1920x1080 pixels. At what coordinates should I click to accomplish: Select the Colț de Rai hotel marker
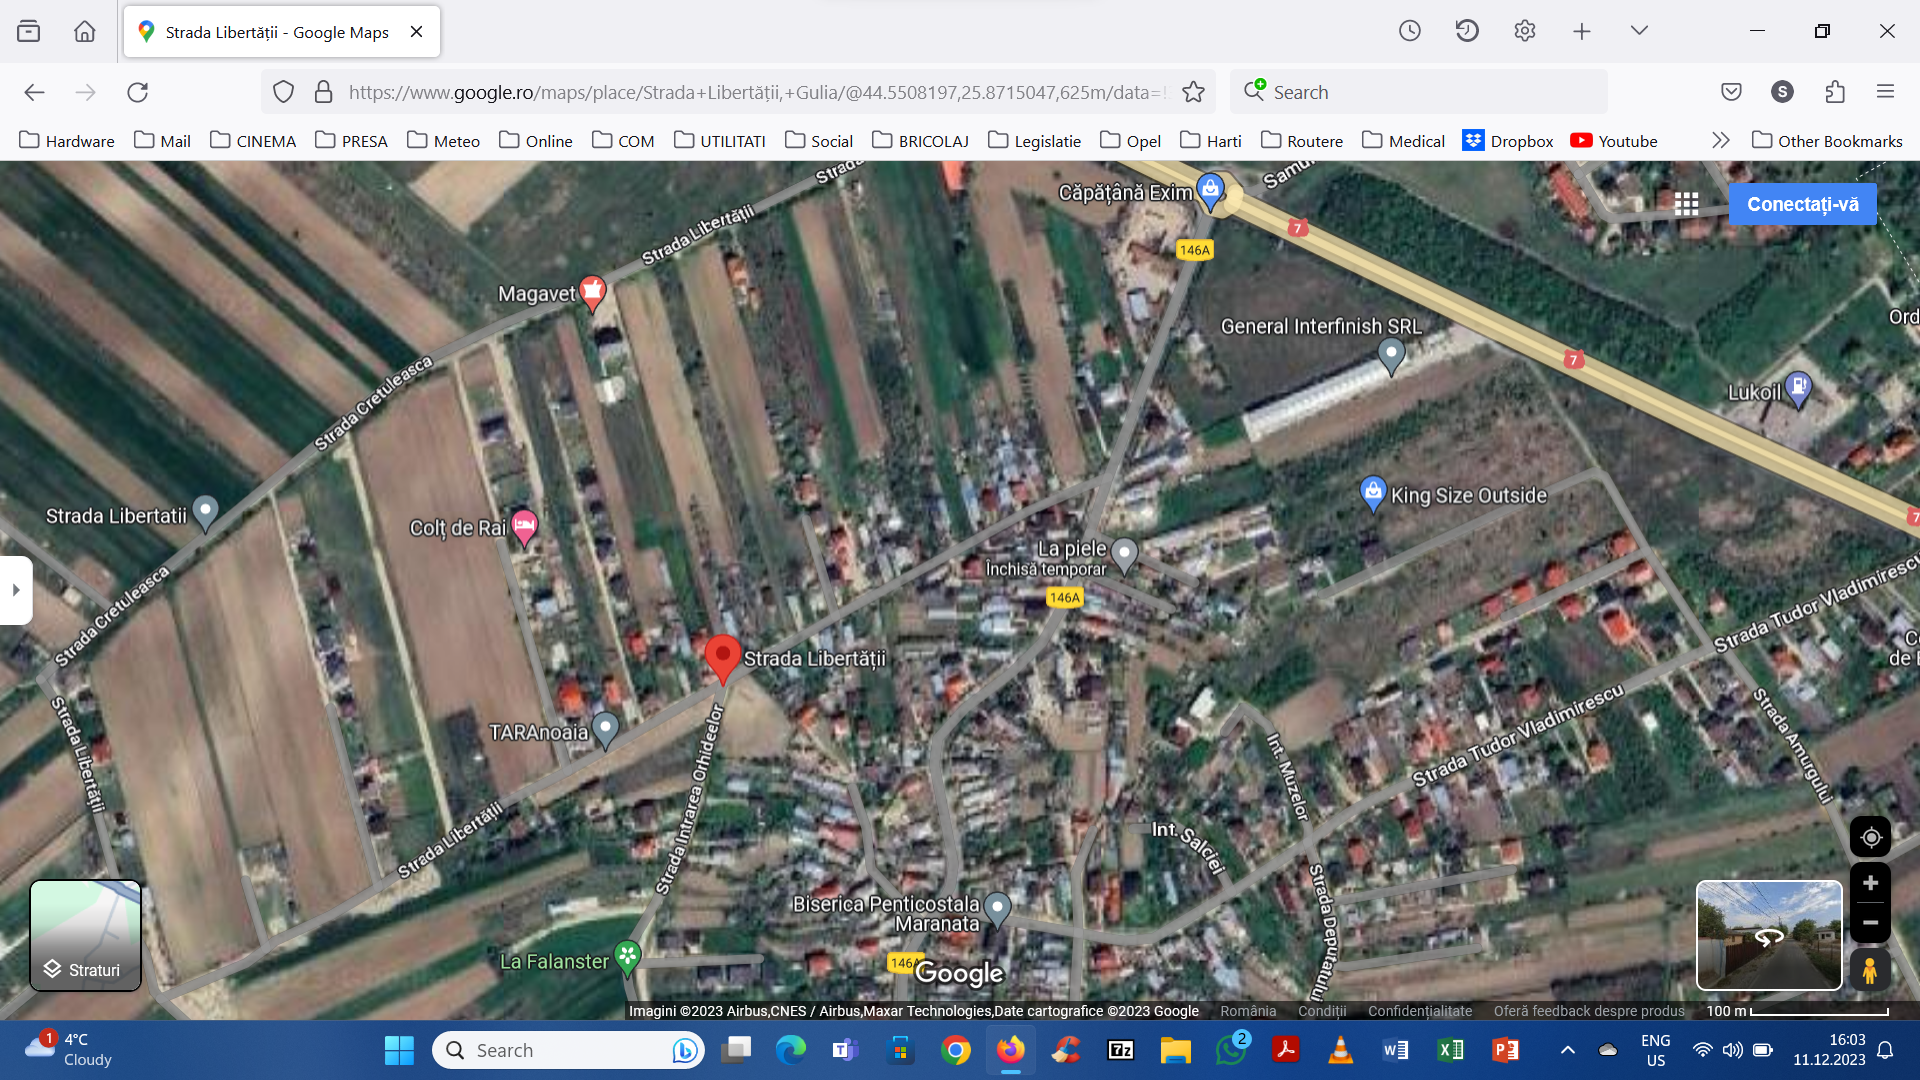click(524, 525)
